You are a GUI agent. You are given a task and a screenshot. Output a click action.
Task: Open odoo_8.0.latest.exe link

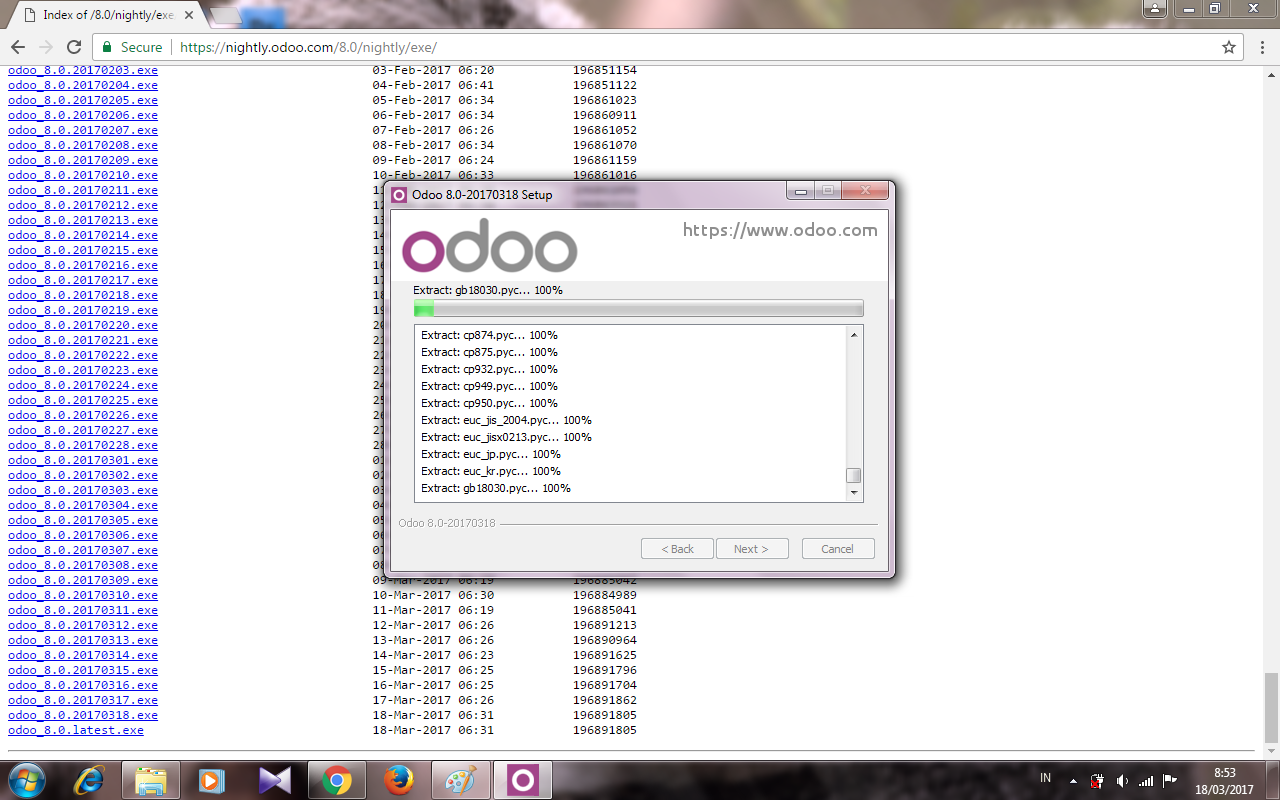76,730
